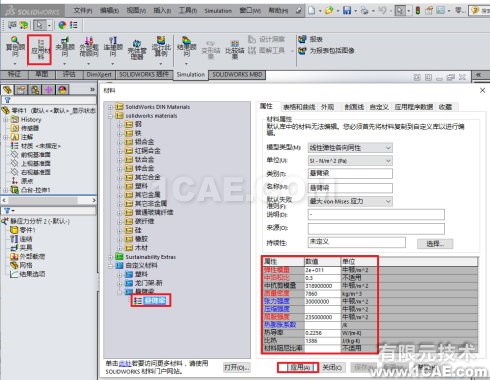This screenshot has width=490, height=380.
Task: Select 夹具 (Fixtures) in the simulation study tree
Action: point(26,248)
